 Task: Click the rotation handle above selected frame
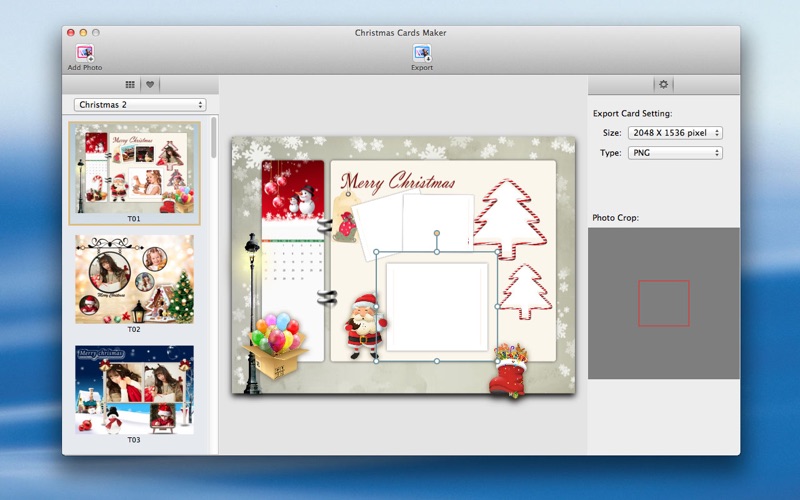[437, 233]
